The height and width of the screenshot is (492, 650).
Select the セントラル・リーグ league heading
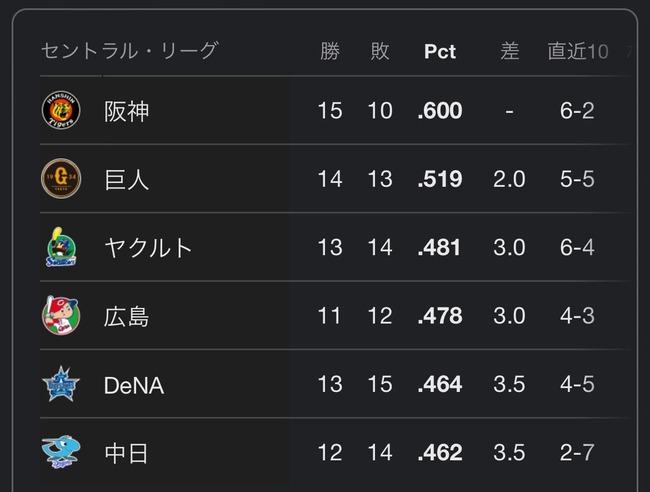pos(129,51)
